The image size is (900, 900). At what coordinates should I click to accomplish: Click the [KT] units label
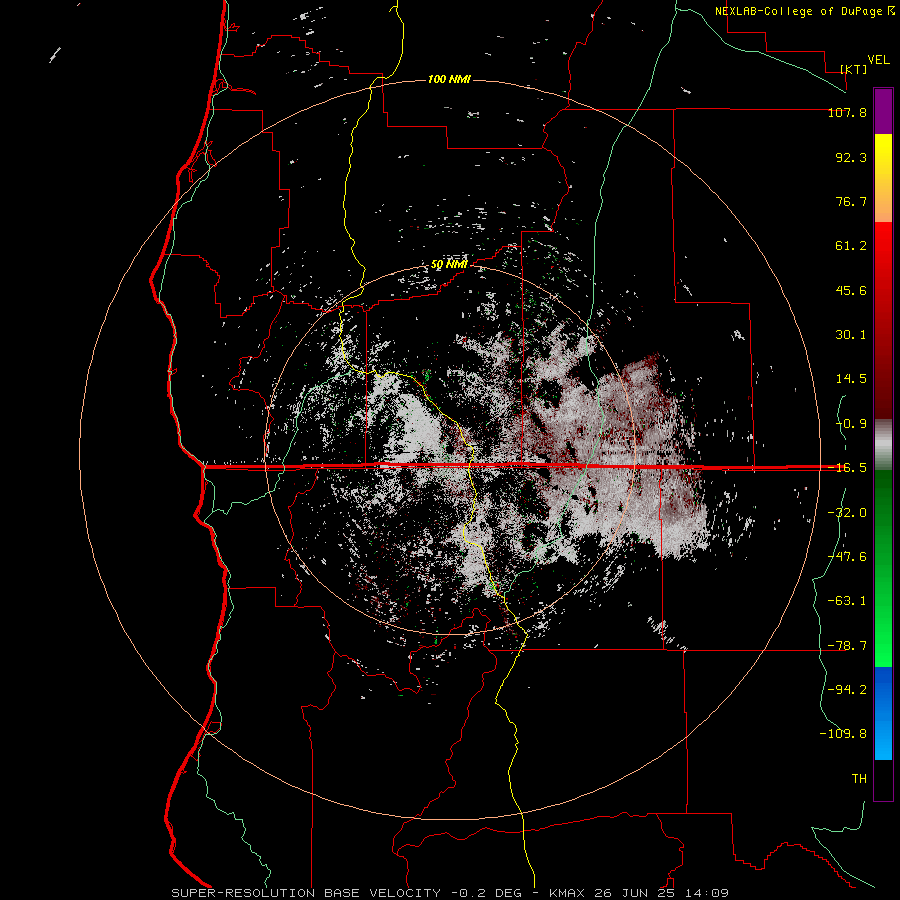854,69
